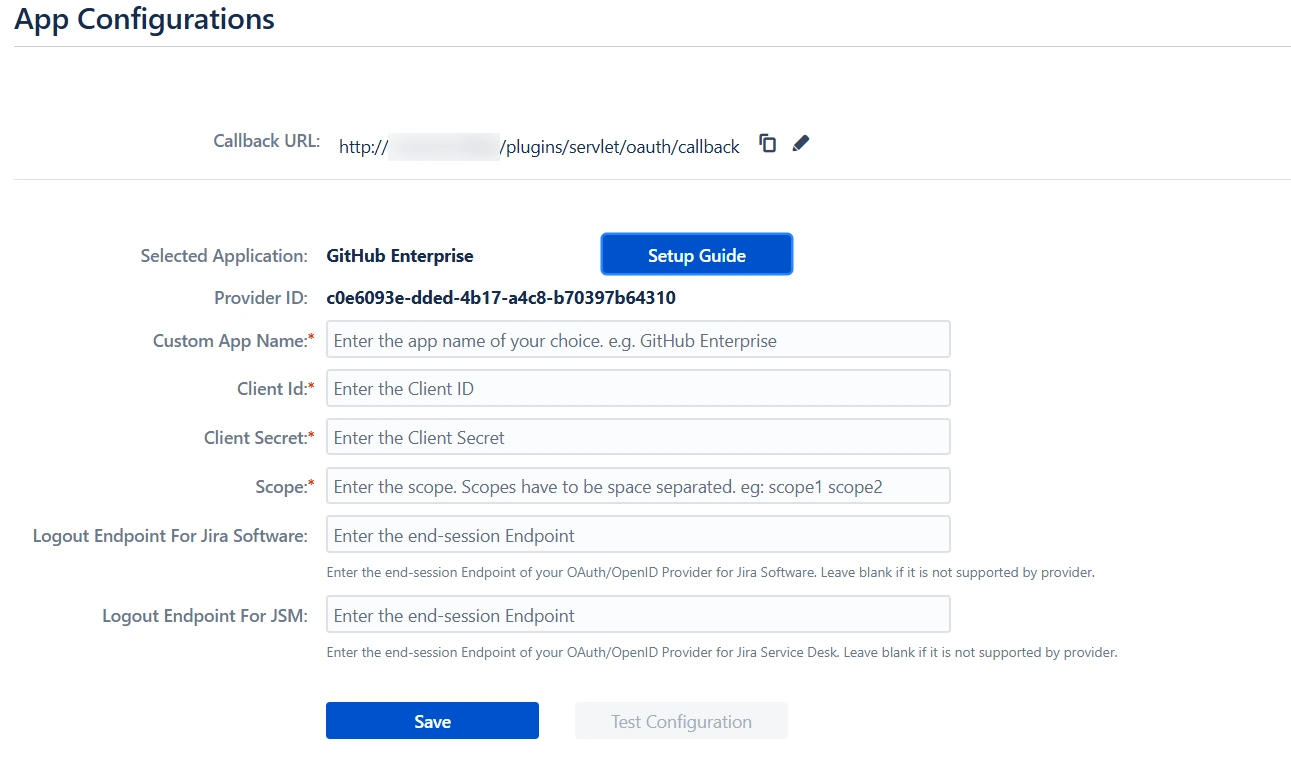1291x764 pixels.
Task: Click the Client Secret label
Action: (259, 438)
